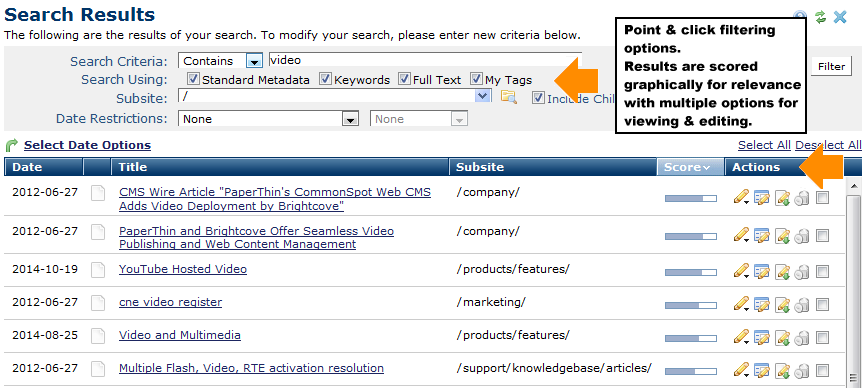Click pencil edit icon for cne video register row
Image resolution: width=867 pixels, height=388 pixels.
(741, 305)
